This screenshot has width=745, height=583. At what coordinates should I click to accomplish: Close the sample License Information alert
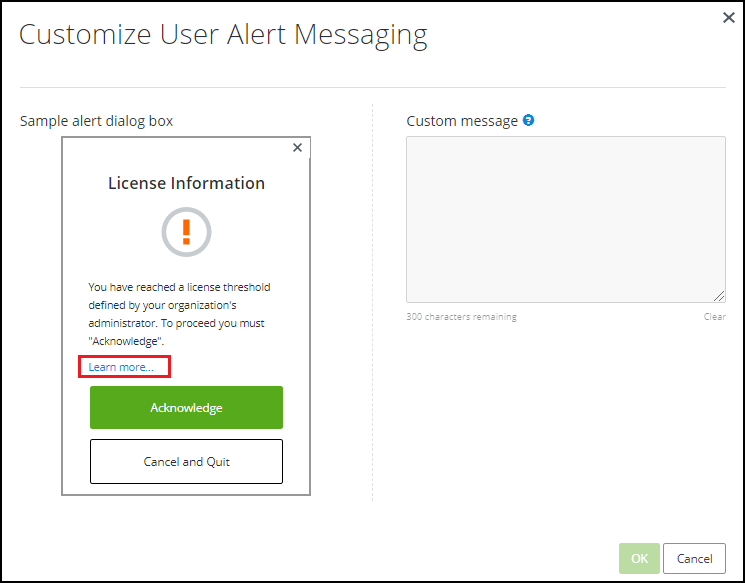297,148
